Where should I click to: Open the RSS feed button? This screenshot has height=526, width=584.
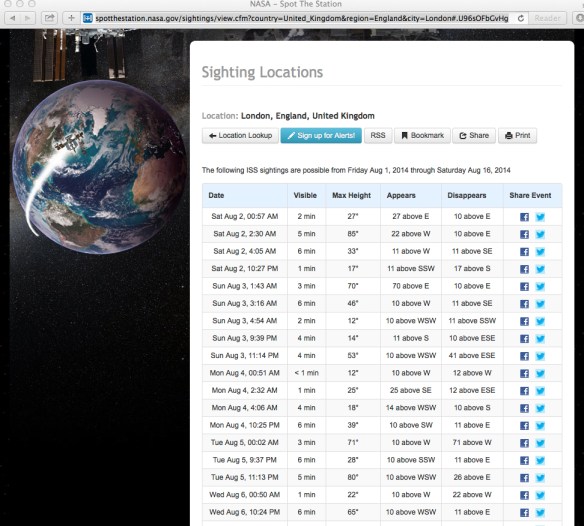coord(378,136)
